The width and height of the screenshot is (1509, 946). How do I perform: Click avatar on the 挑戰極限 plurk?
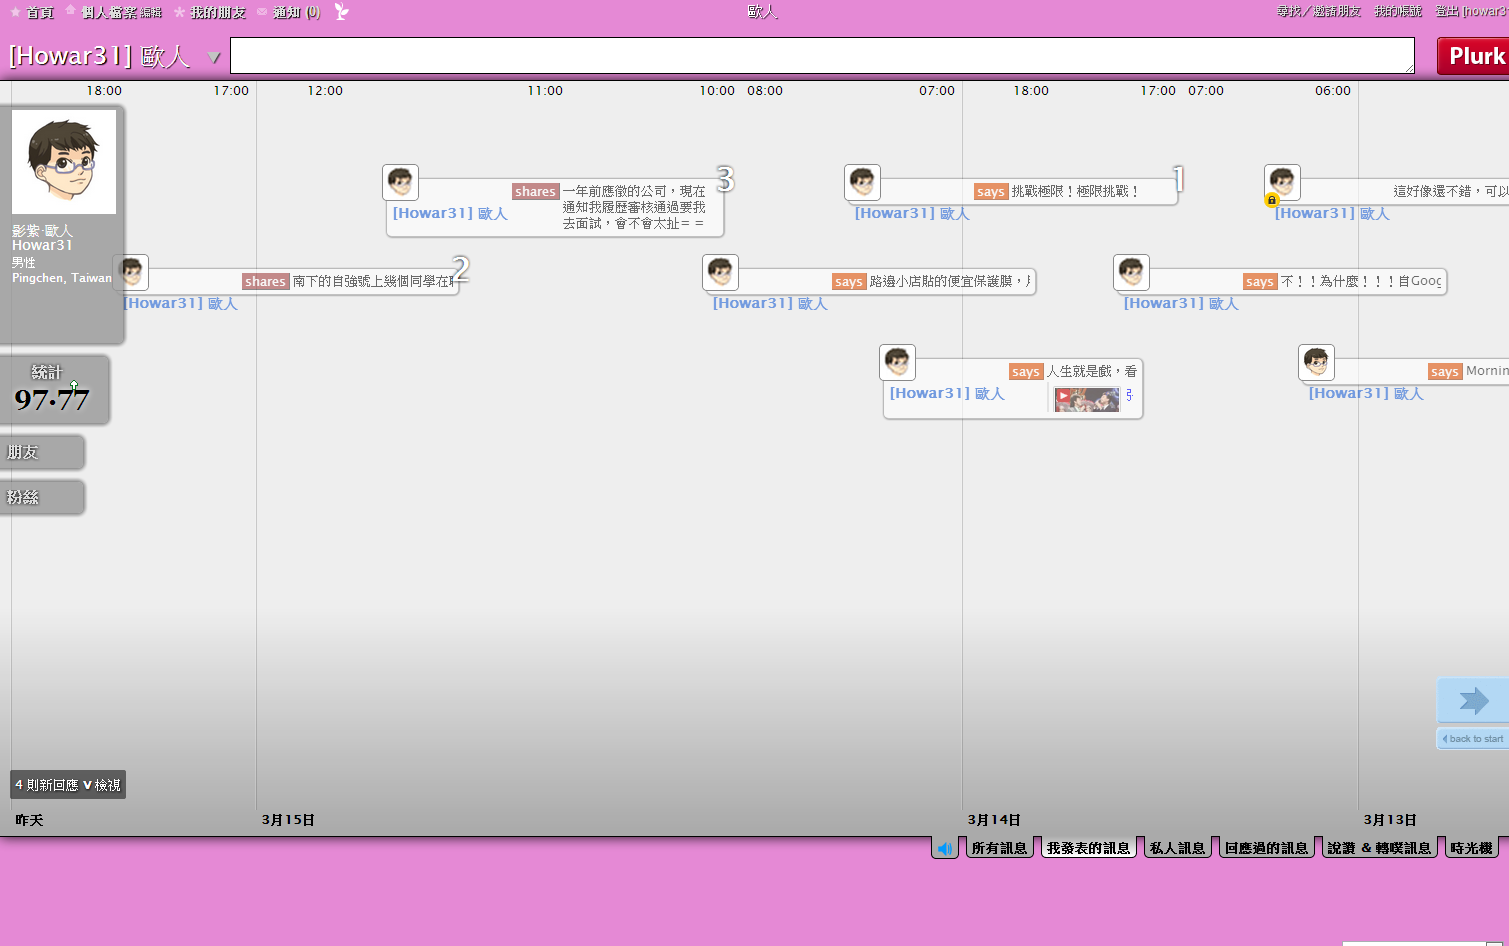pyautogui.click(x=862, y=183)
